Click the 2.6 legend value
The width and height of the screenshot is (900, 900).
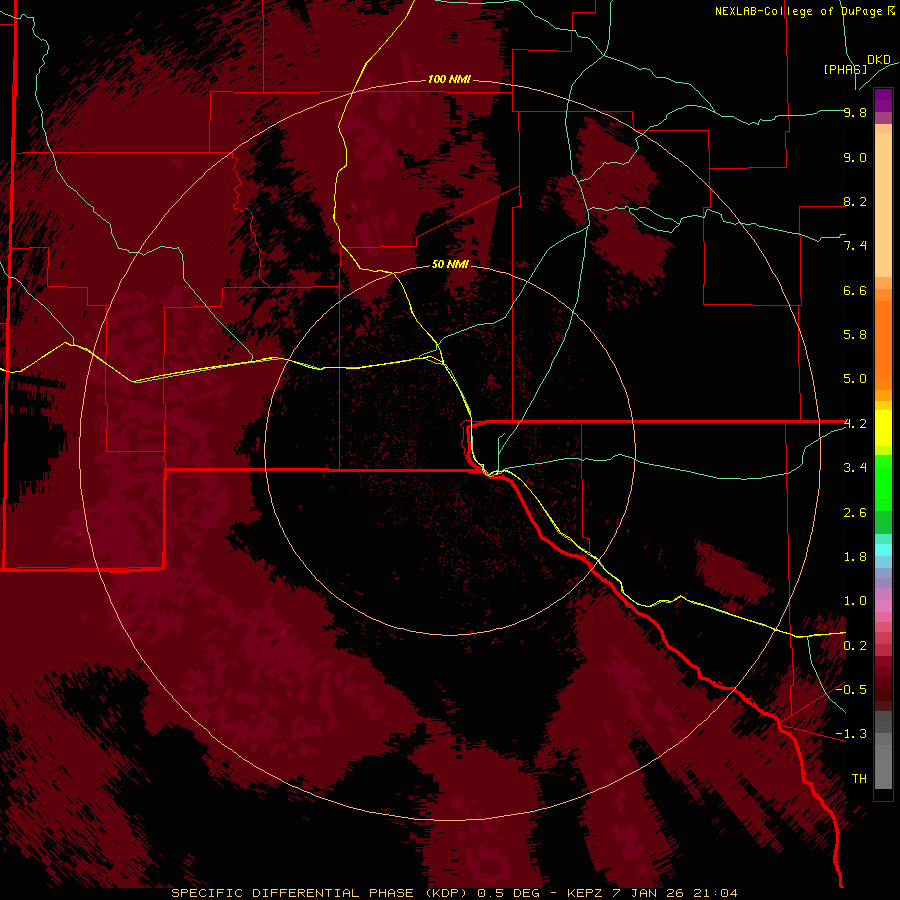click(855, 513)
